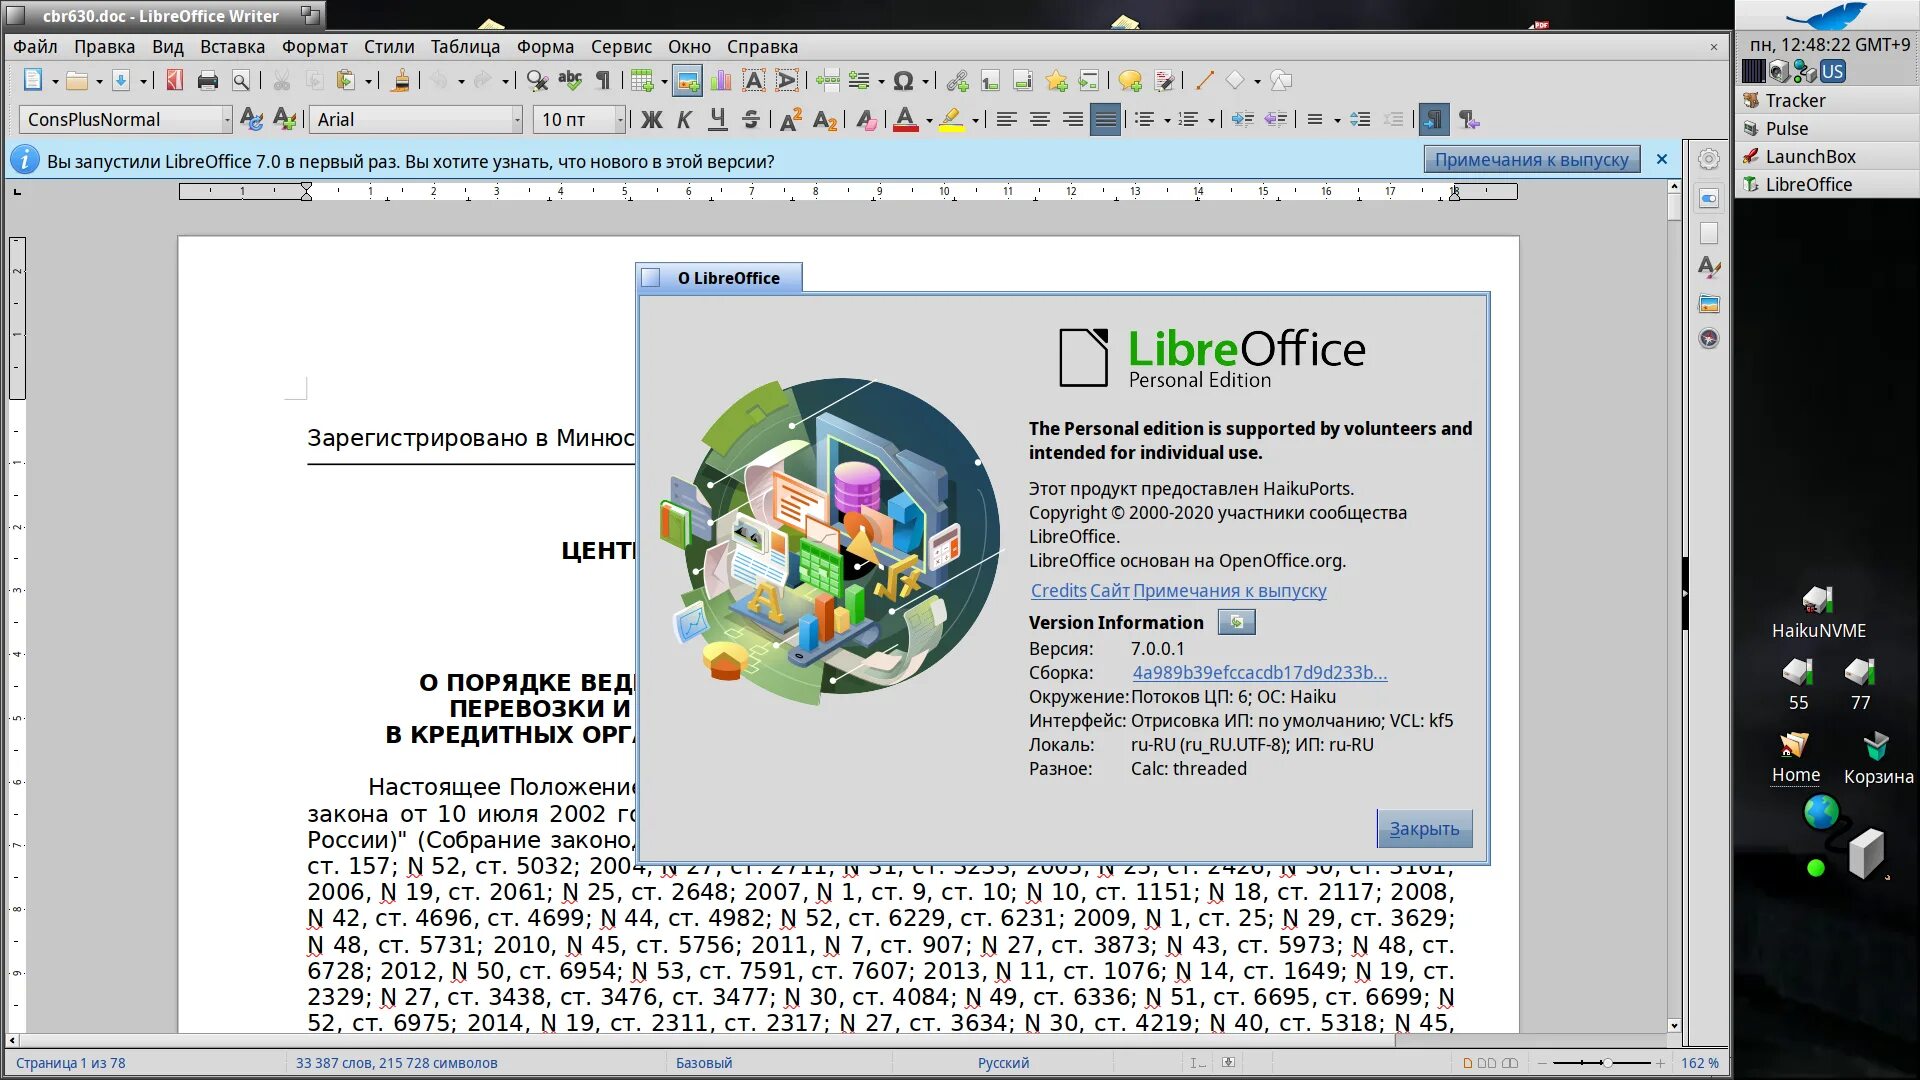This screenshot has width=1920, height=1080.
Task: Toggle formatting marks pilcrow button
Action: coord(603,81)
